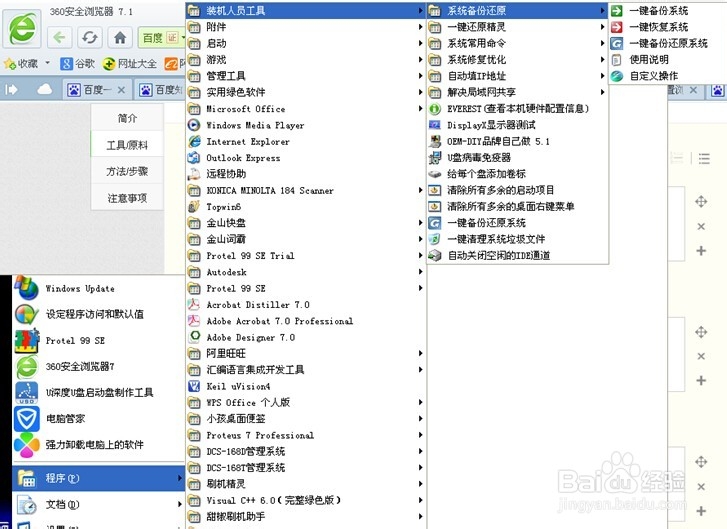Open the WPS Office 个人版 folder
This screenshot has width=727, height=529.
(306, 402)
